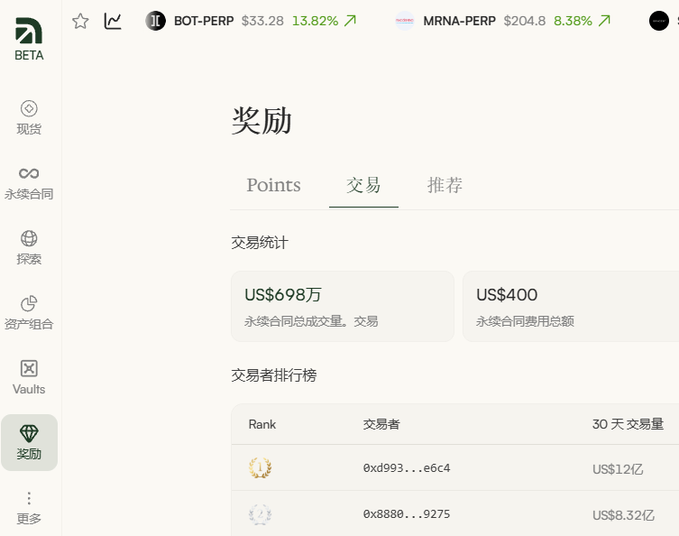Screen dimensions: 679x536
Task: Switch to the 推荐 tab
Action: (445, 185)
